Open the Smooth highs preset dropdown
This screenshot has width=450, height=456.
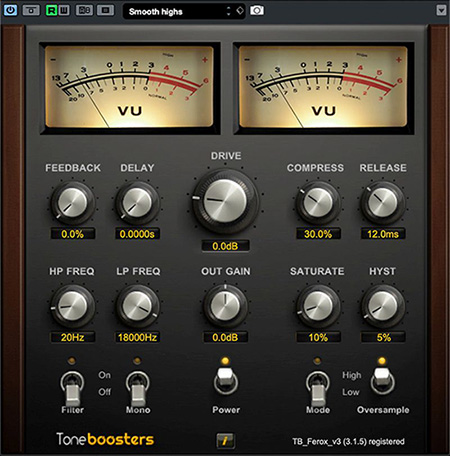pyautogui.click(x=174, y=12)
